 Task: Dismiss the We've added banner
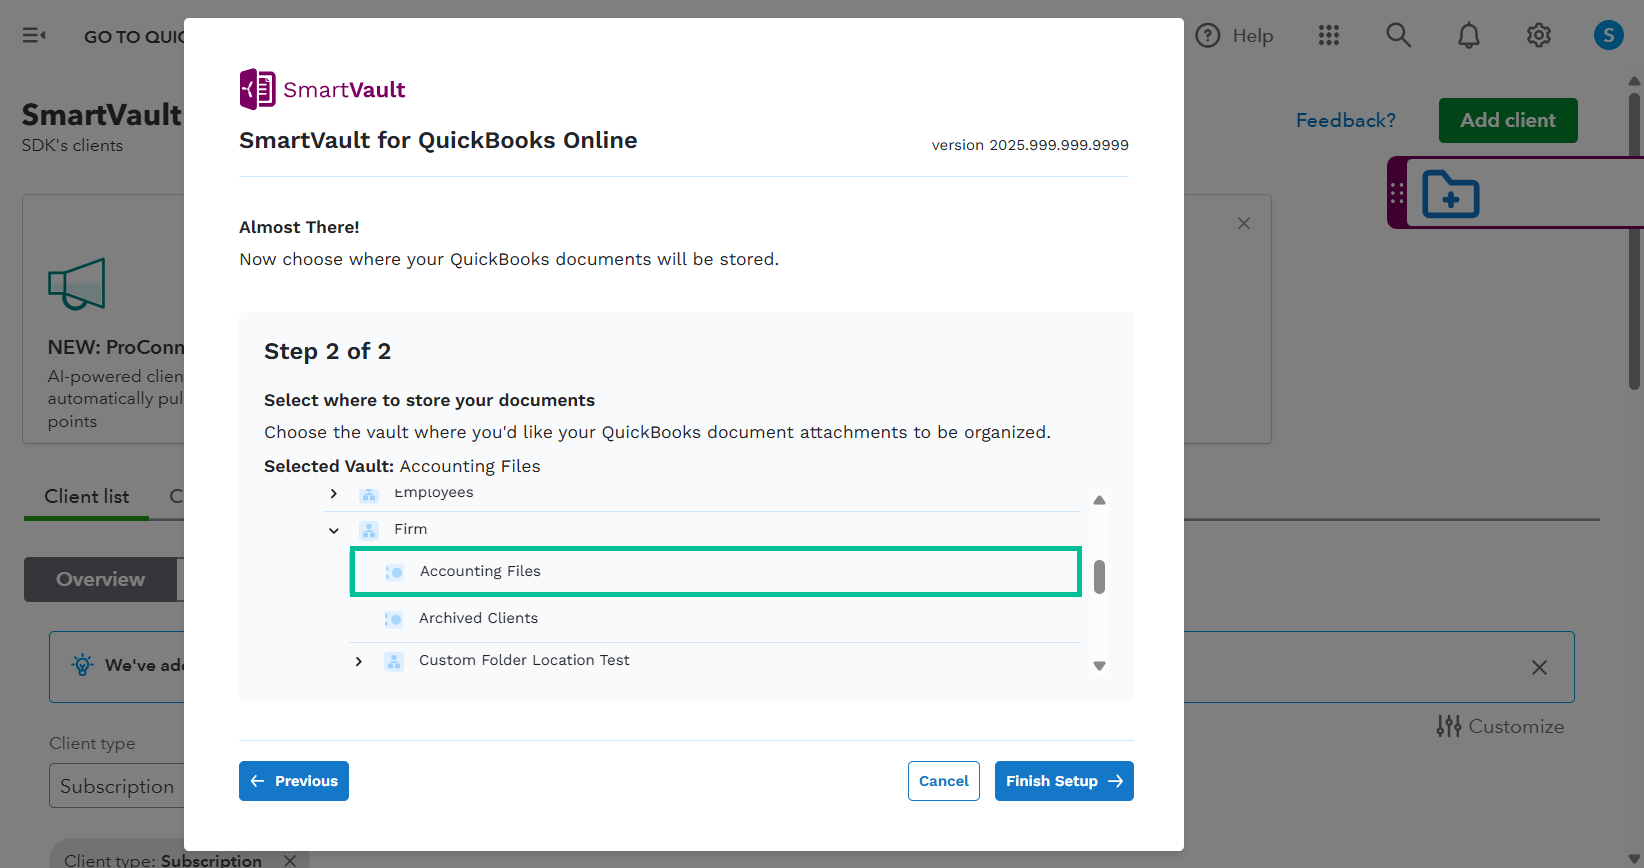coord(1540,667)
